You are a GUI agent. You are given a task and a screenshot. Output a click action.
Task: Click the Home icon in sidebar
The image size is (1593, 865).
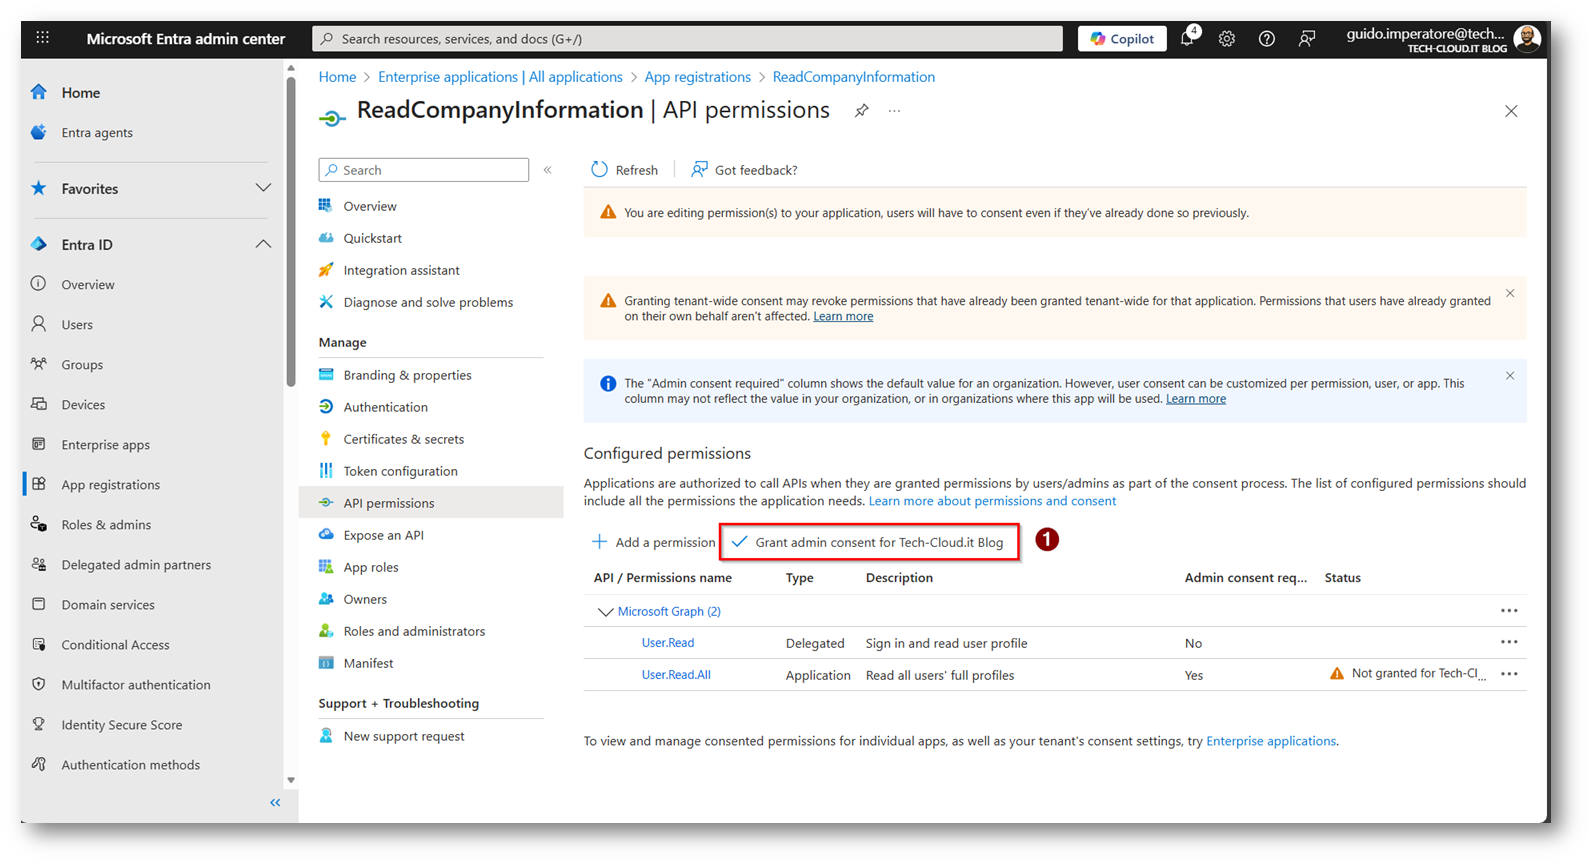pyautogui.click(x=39, y=92)
